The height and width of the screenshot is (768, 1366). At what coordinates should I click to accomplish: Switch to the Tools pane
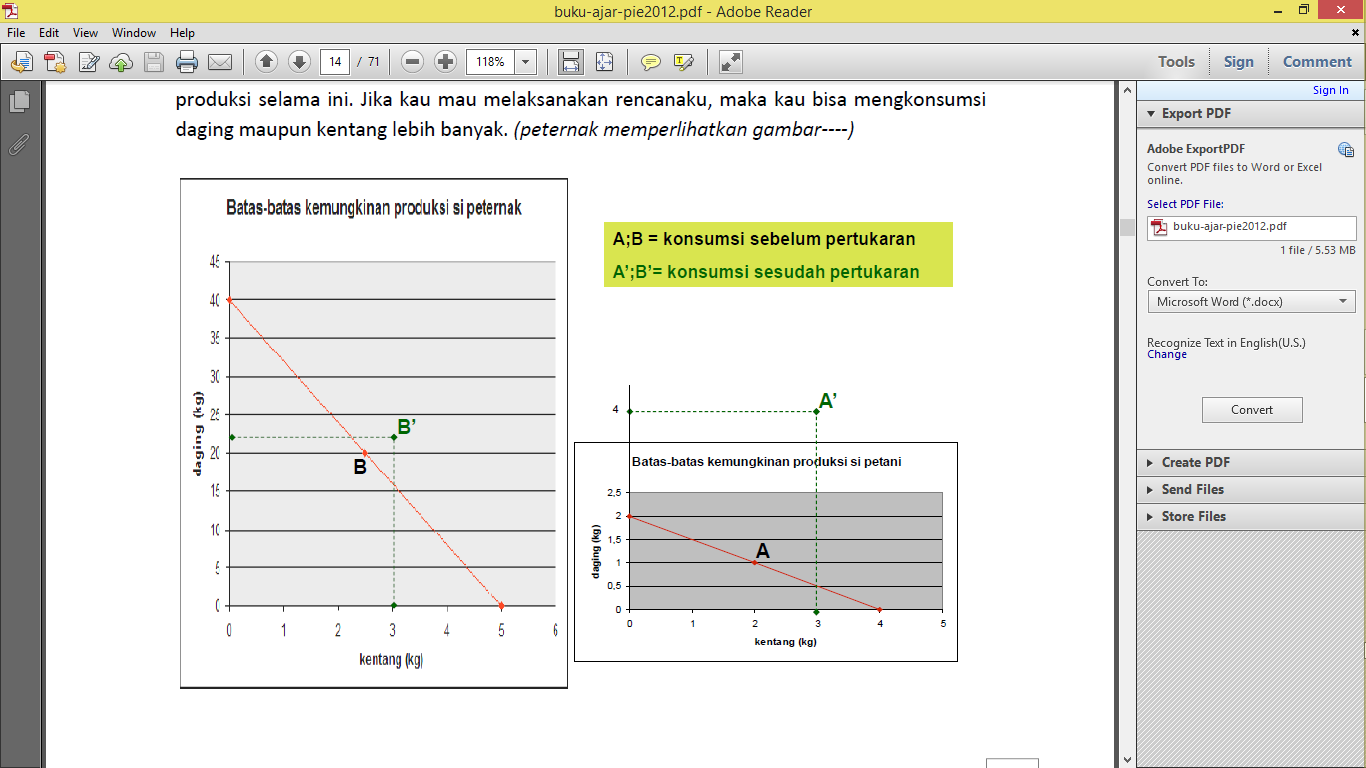tap(1176, 62)
